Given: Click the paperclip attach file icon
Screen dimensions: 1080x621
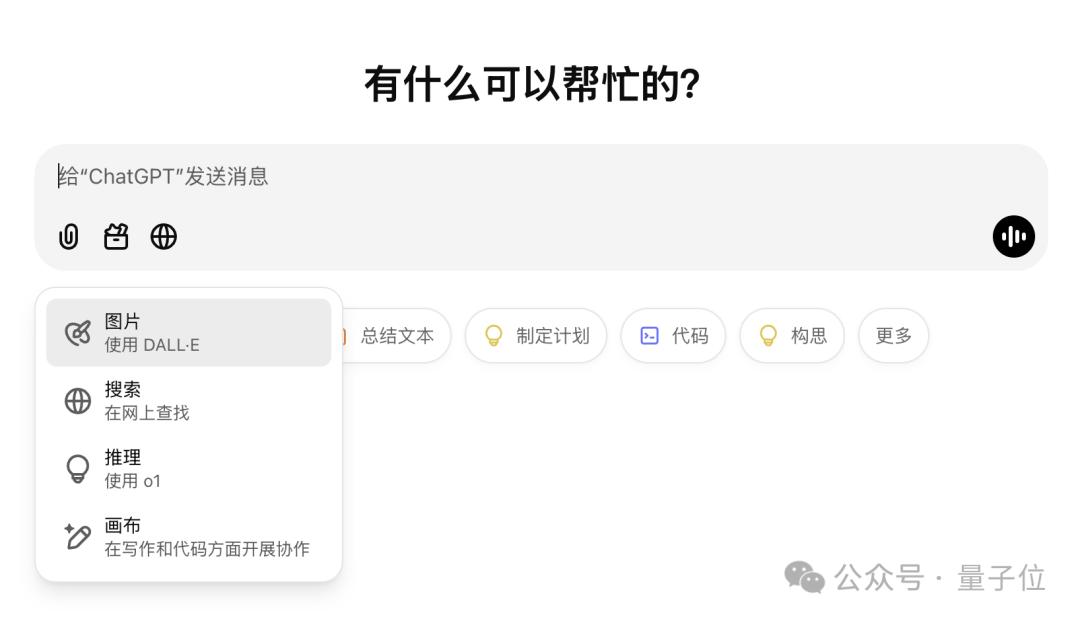Looking at the screenshot, I should click(68, 237).
